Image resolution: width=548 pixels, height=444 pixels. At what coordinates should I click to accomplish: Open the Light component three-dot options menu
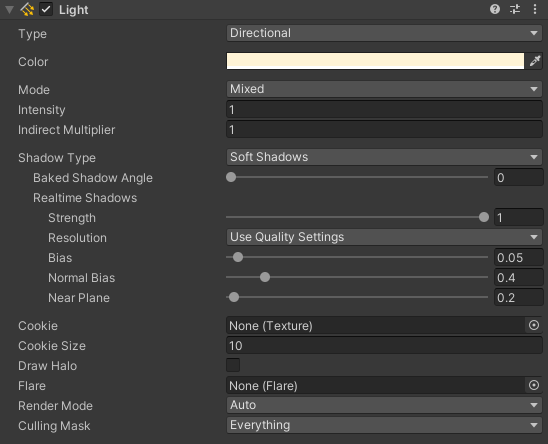(x=535, y=9)
